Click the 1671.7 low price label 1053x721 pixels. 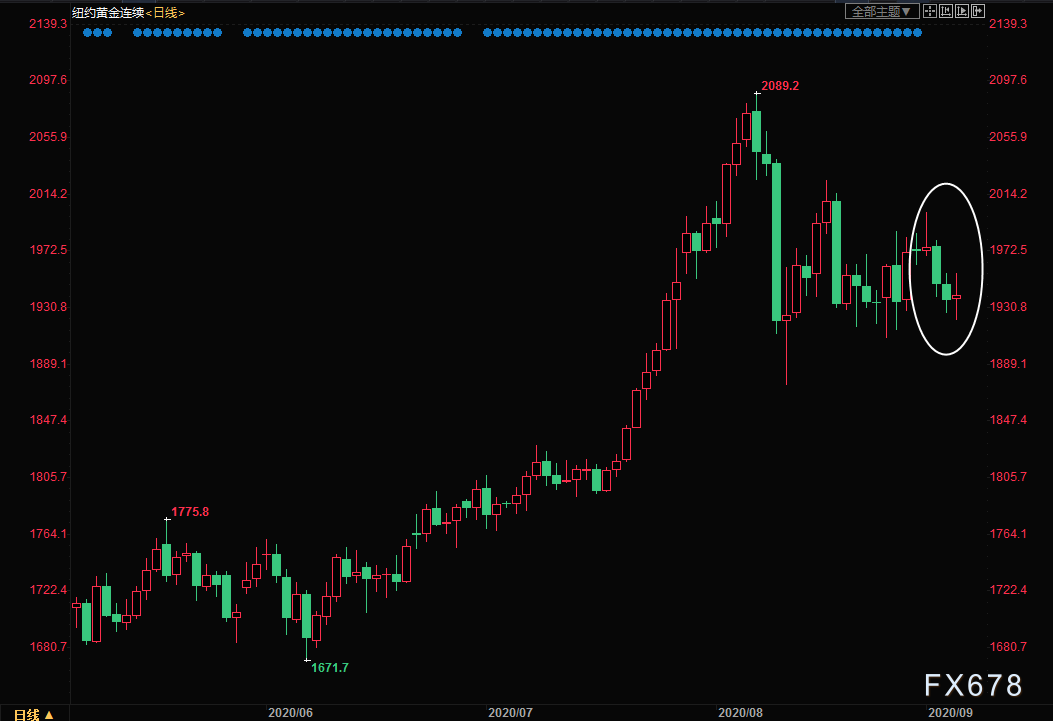tap(330, 668)
